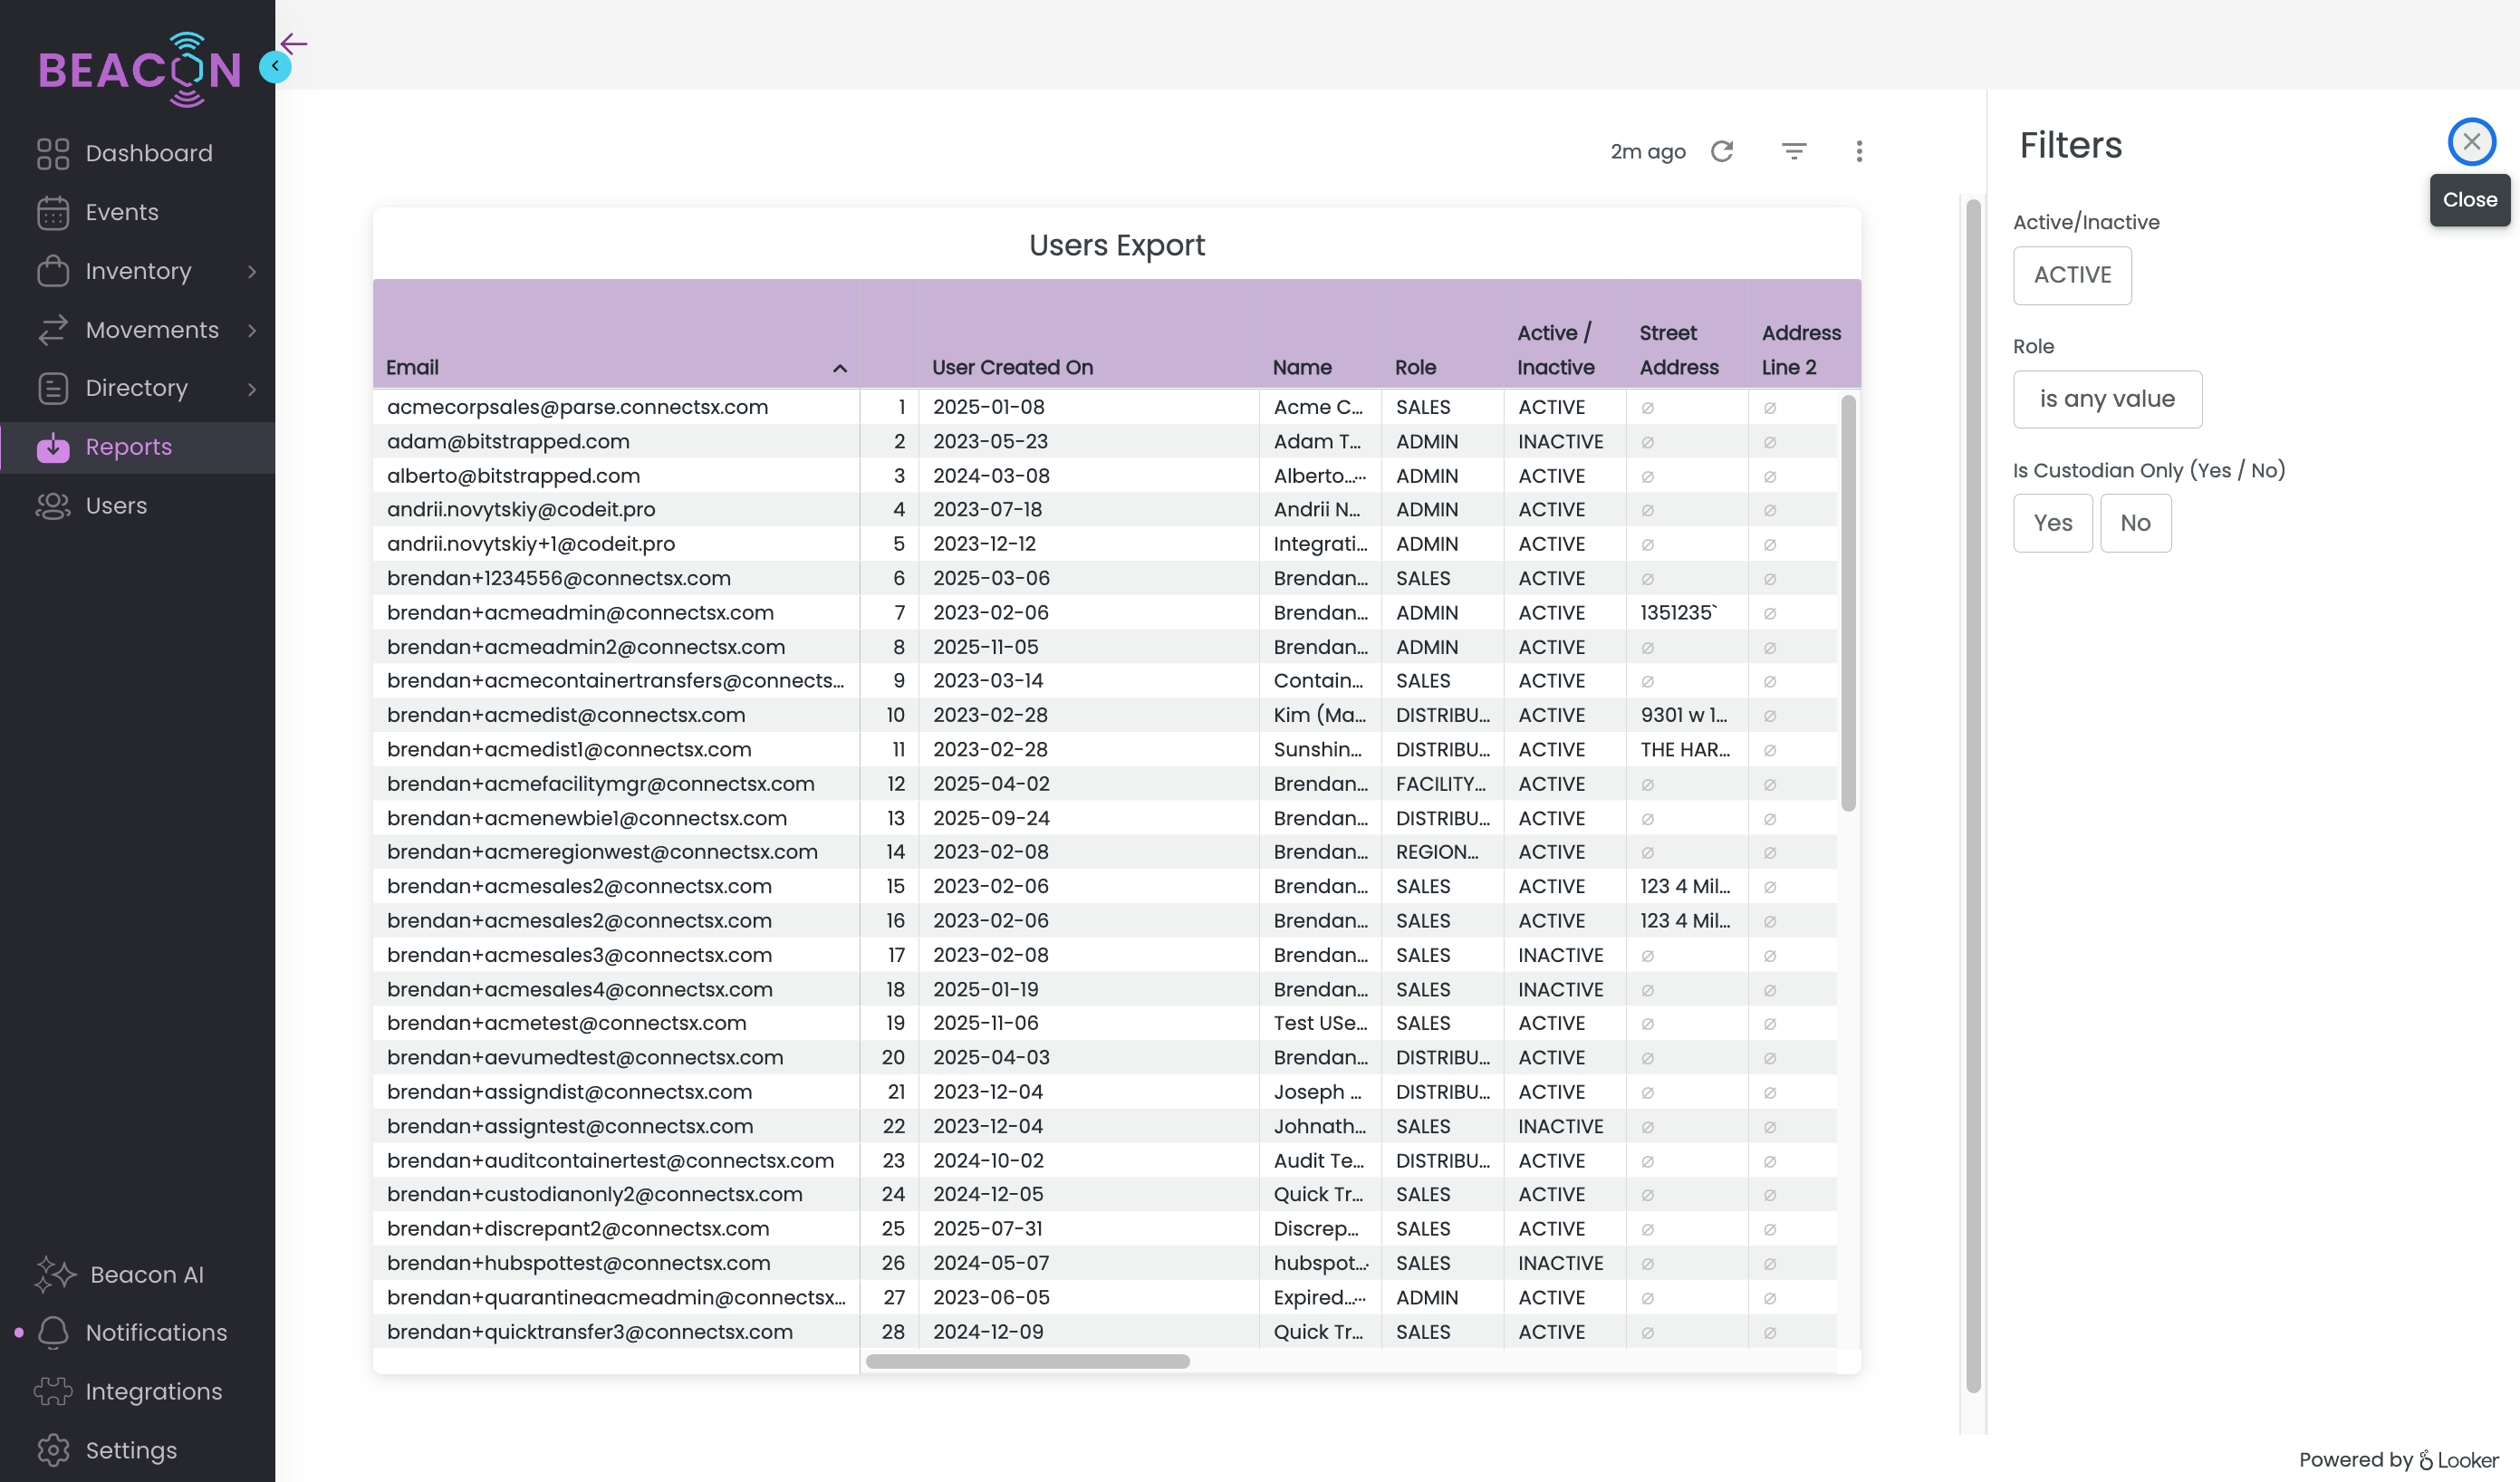Viewport: 2520px width, 1482px height.
Task: Open the three-dot dashboard actions menu
Action: (1859, 151)
